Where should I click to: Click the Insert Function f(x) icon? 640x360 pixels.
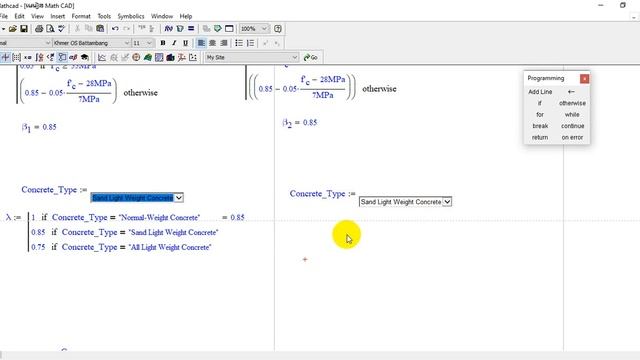point(169,29)
